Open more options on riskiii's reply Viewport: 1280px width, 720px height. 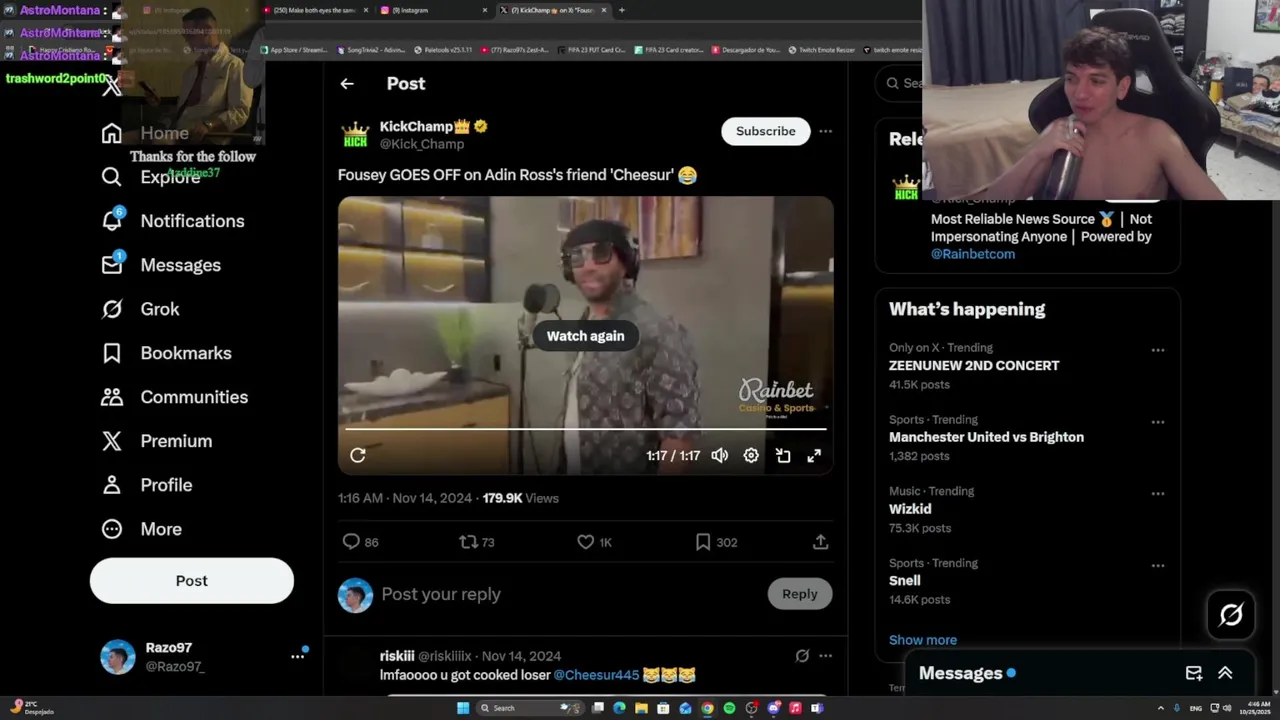click(825, 656)
